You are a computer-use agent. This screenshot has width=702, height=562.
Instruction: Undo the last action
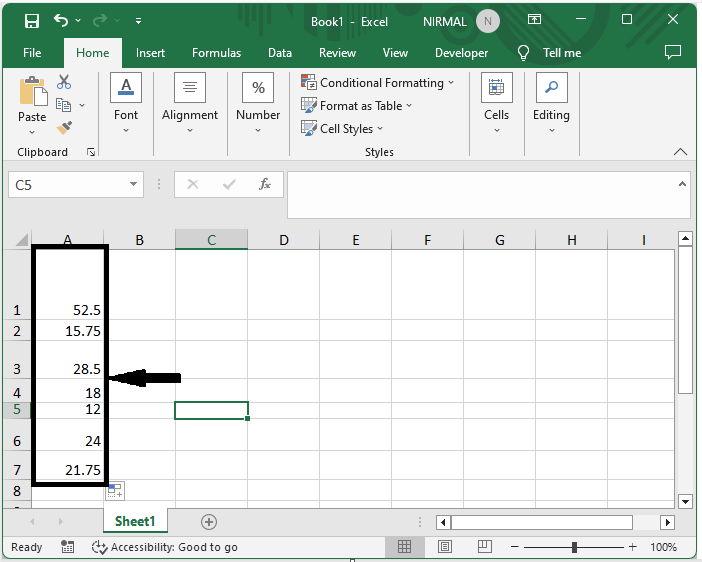pos(61,20)
